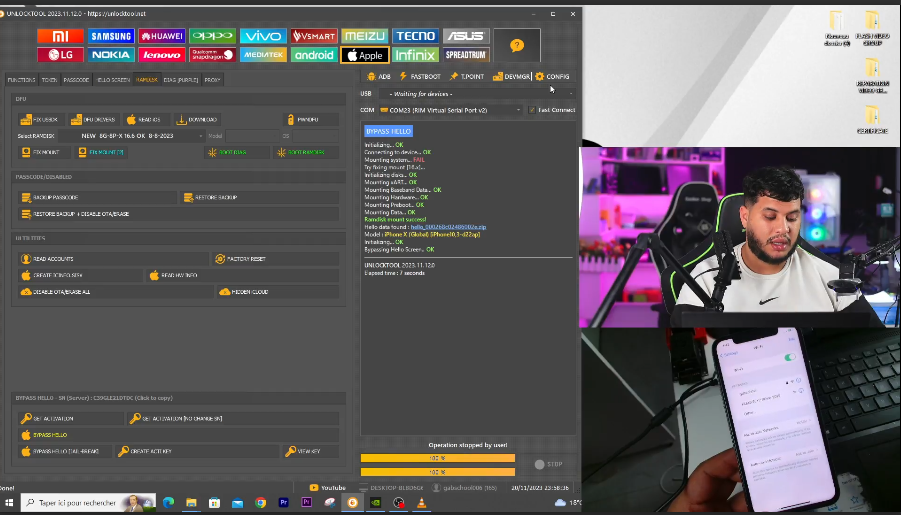Switch to the RAMDISK tab
This screenshot has height=515, width=901.
(147, 80)
